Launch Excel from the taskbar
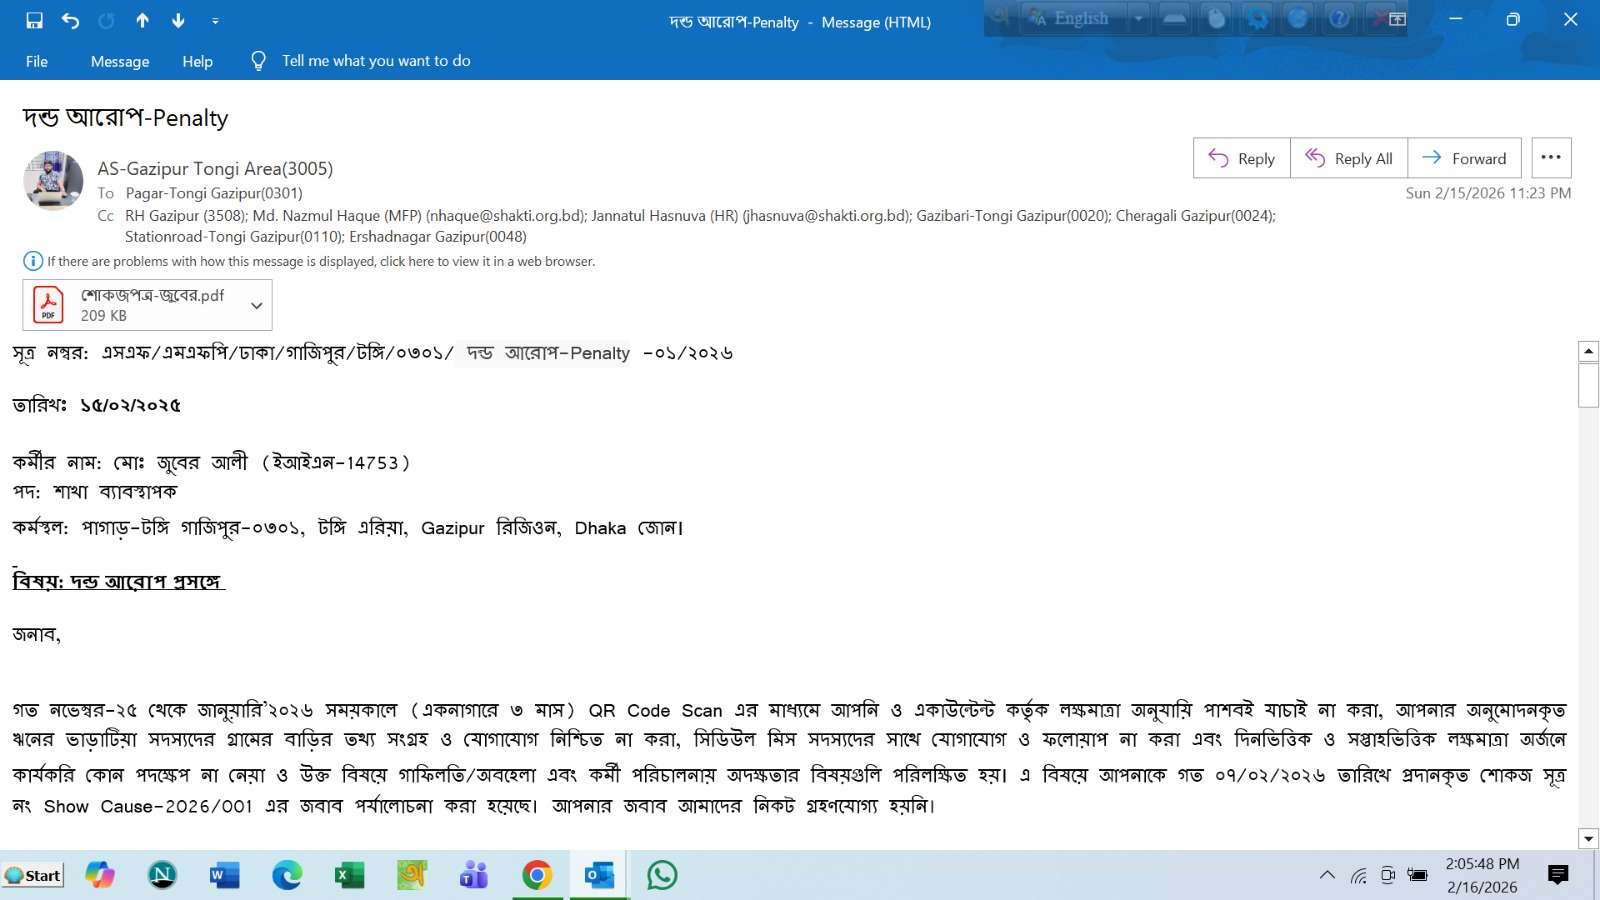1600x900 pixels. 349,876
